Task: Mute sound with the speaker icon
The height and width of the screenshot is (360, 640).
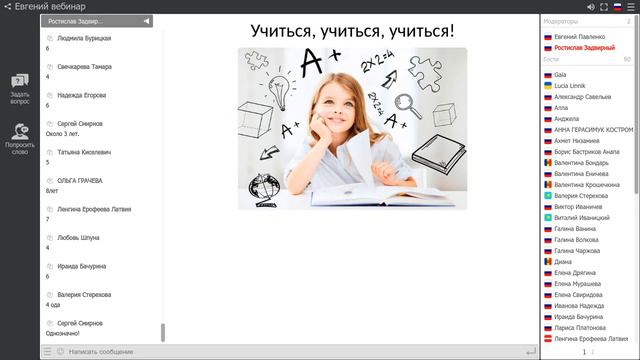Action: (x=591, y=7)
